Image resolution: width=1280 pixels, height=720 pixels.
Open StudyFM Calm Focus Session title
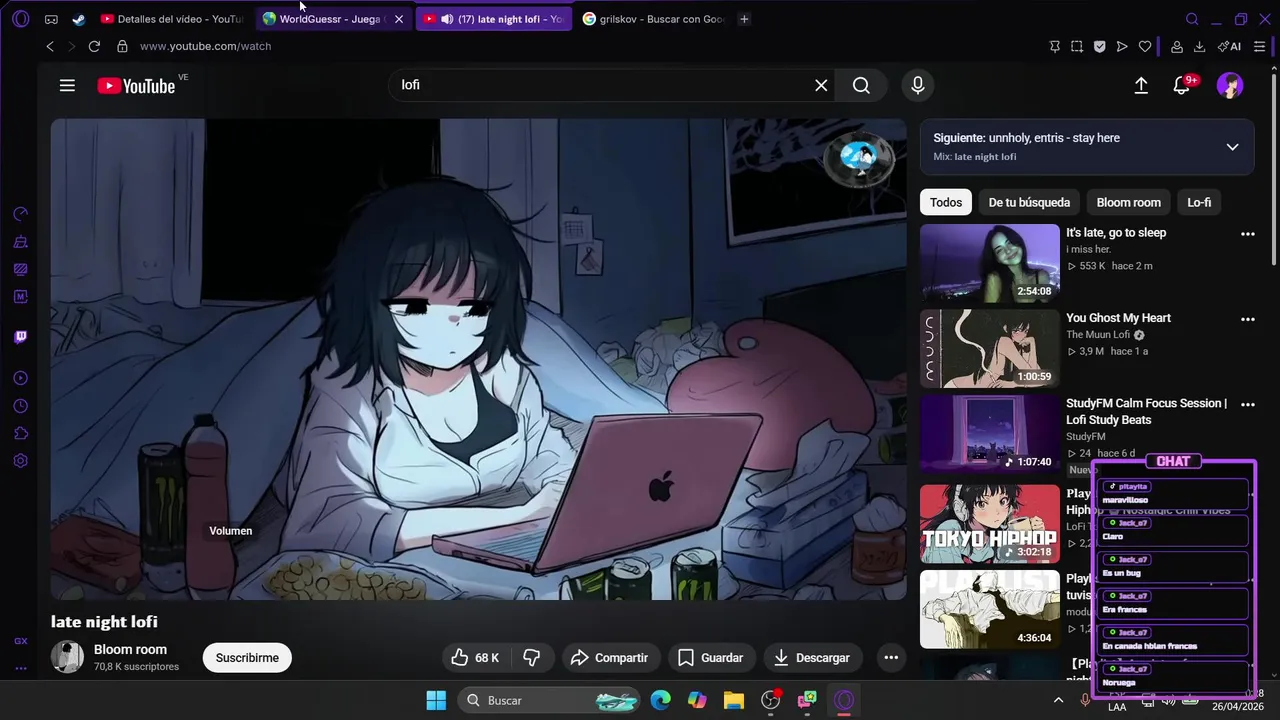click(x=1146, y=411)
